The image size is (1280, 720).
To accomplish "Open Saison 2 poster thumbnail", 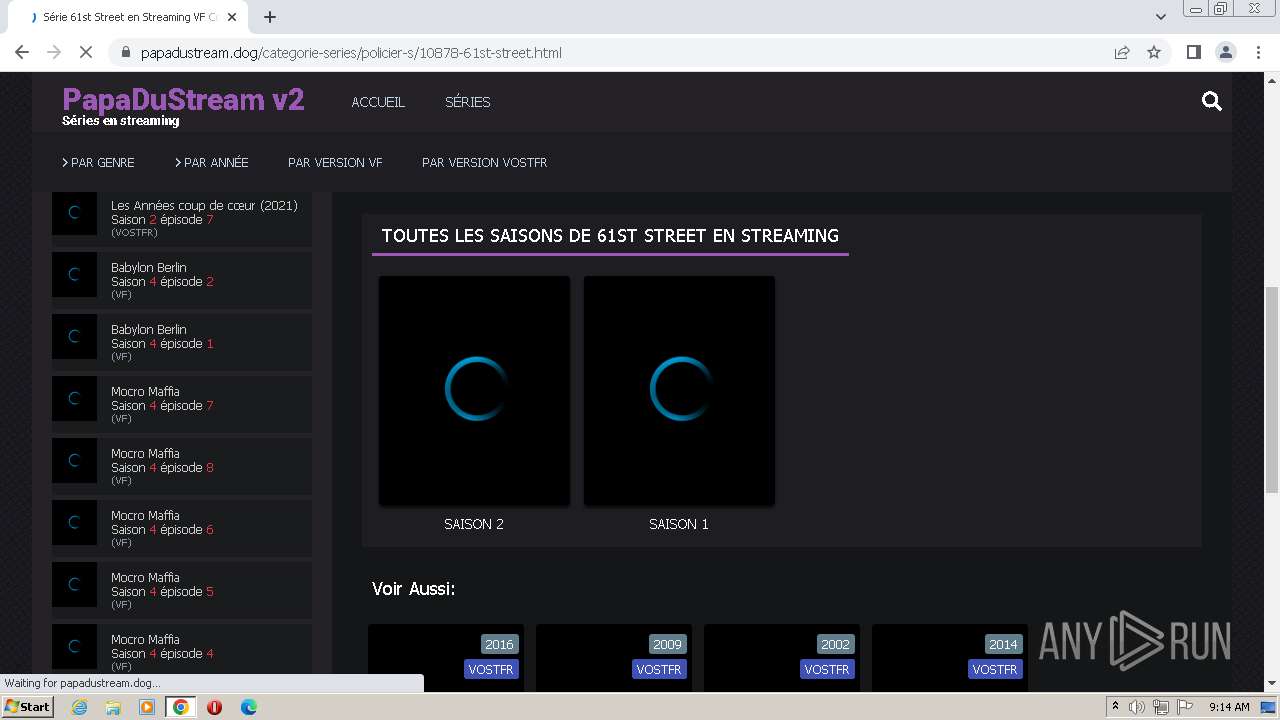I will pyautogui.click(x=474, y=391).
